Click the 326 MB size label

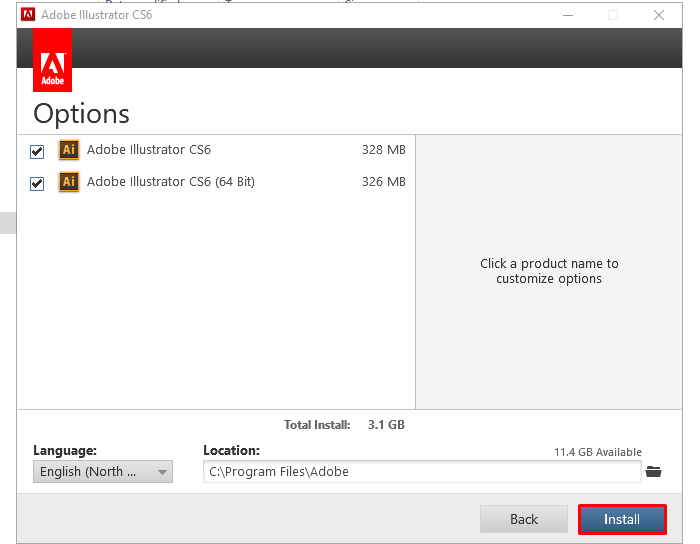coord(383,182)
